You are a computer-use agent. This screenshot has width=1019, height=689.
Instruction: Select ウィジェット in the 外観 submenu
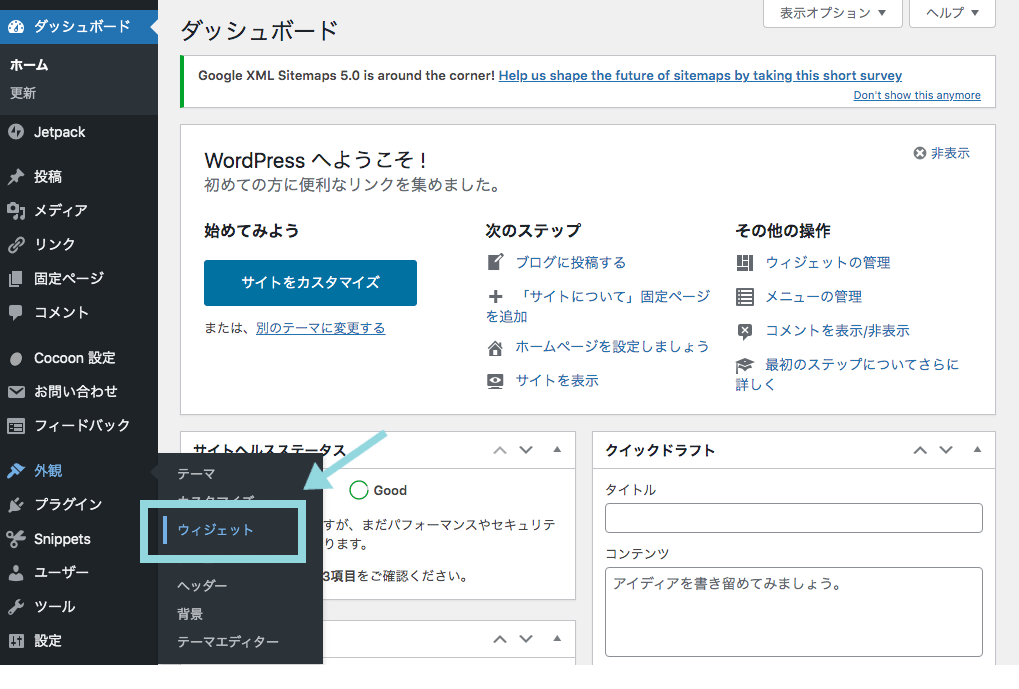coord(215,530)
